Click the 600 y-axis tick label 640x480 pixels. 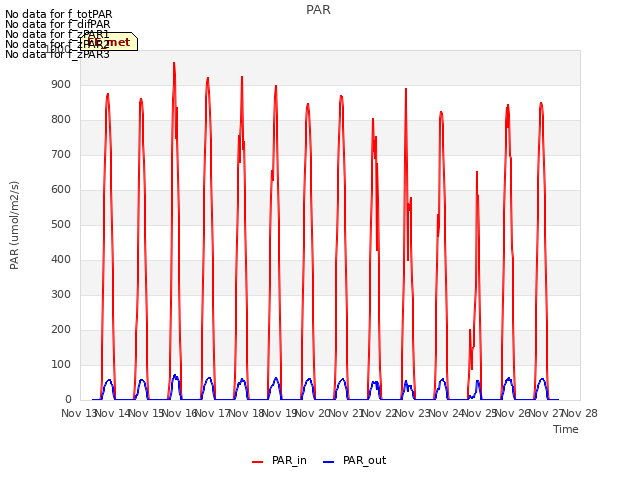(61, 190)
